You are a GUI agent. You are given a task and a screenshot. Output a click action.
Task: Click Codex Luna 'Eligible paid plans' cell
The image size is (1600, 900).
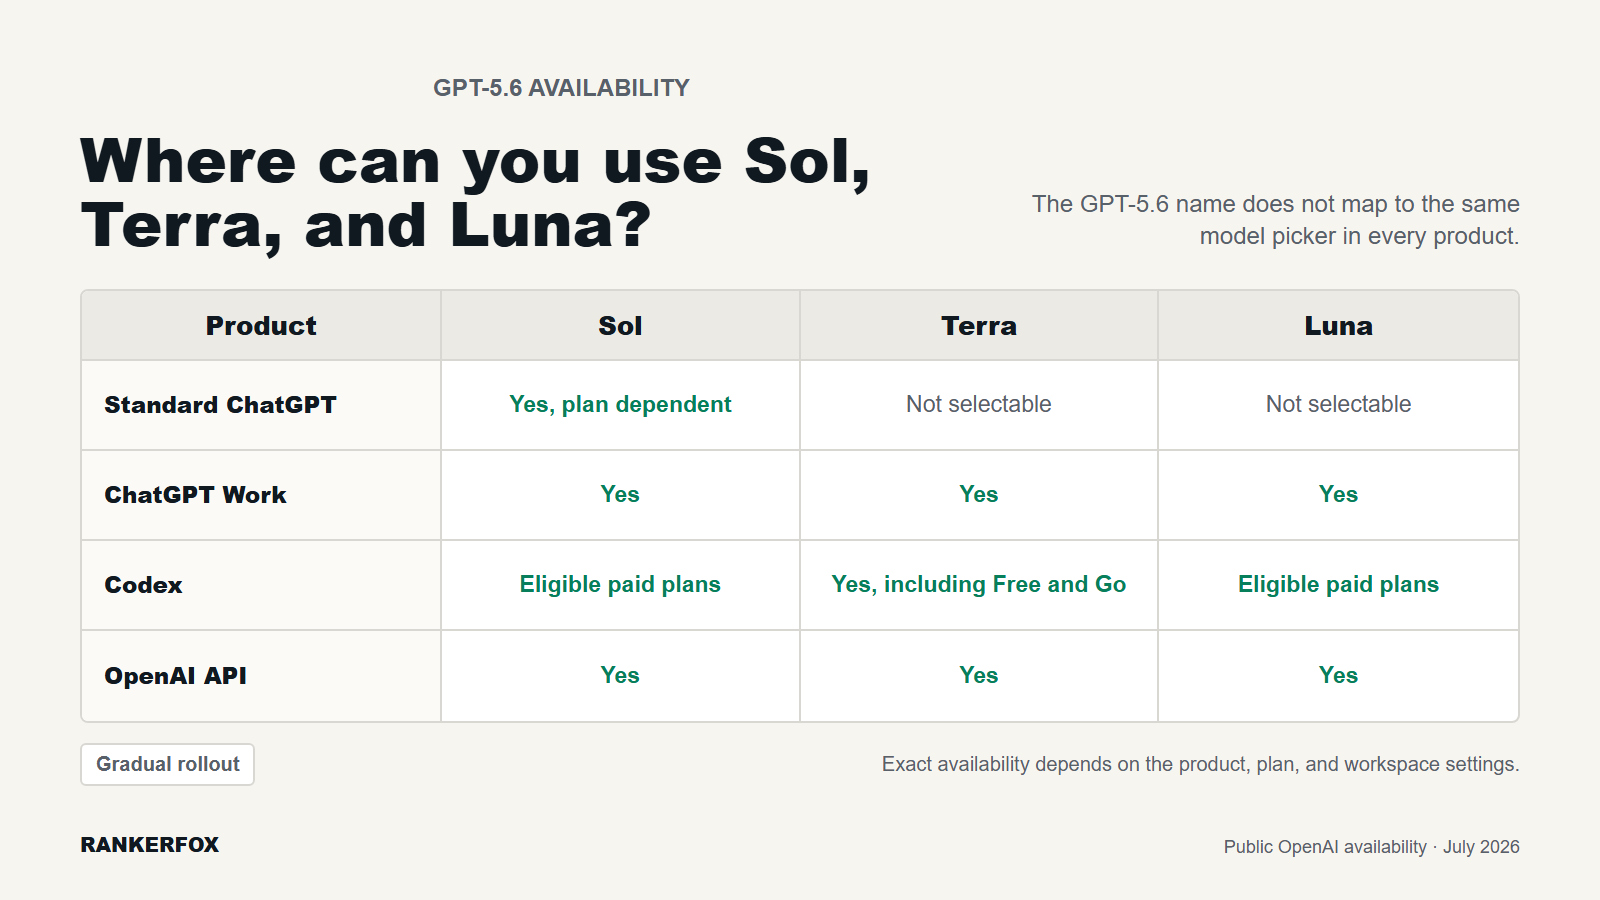pos(1338,585)
